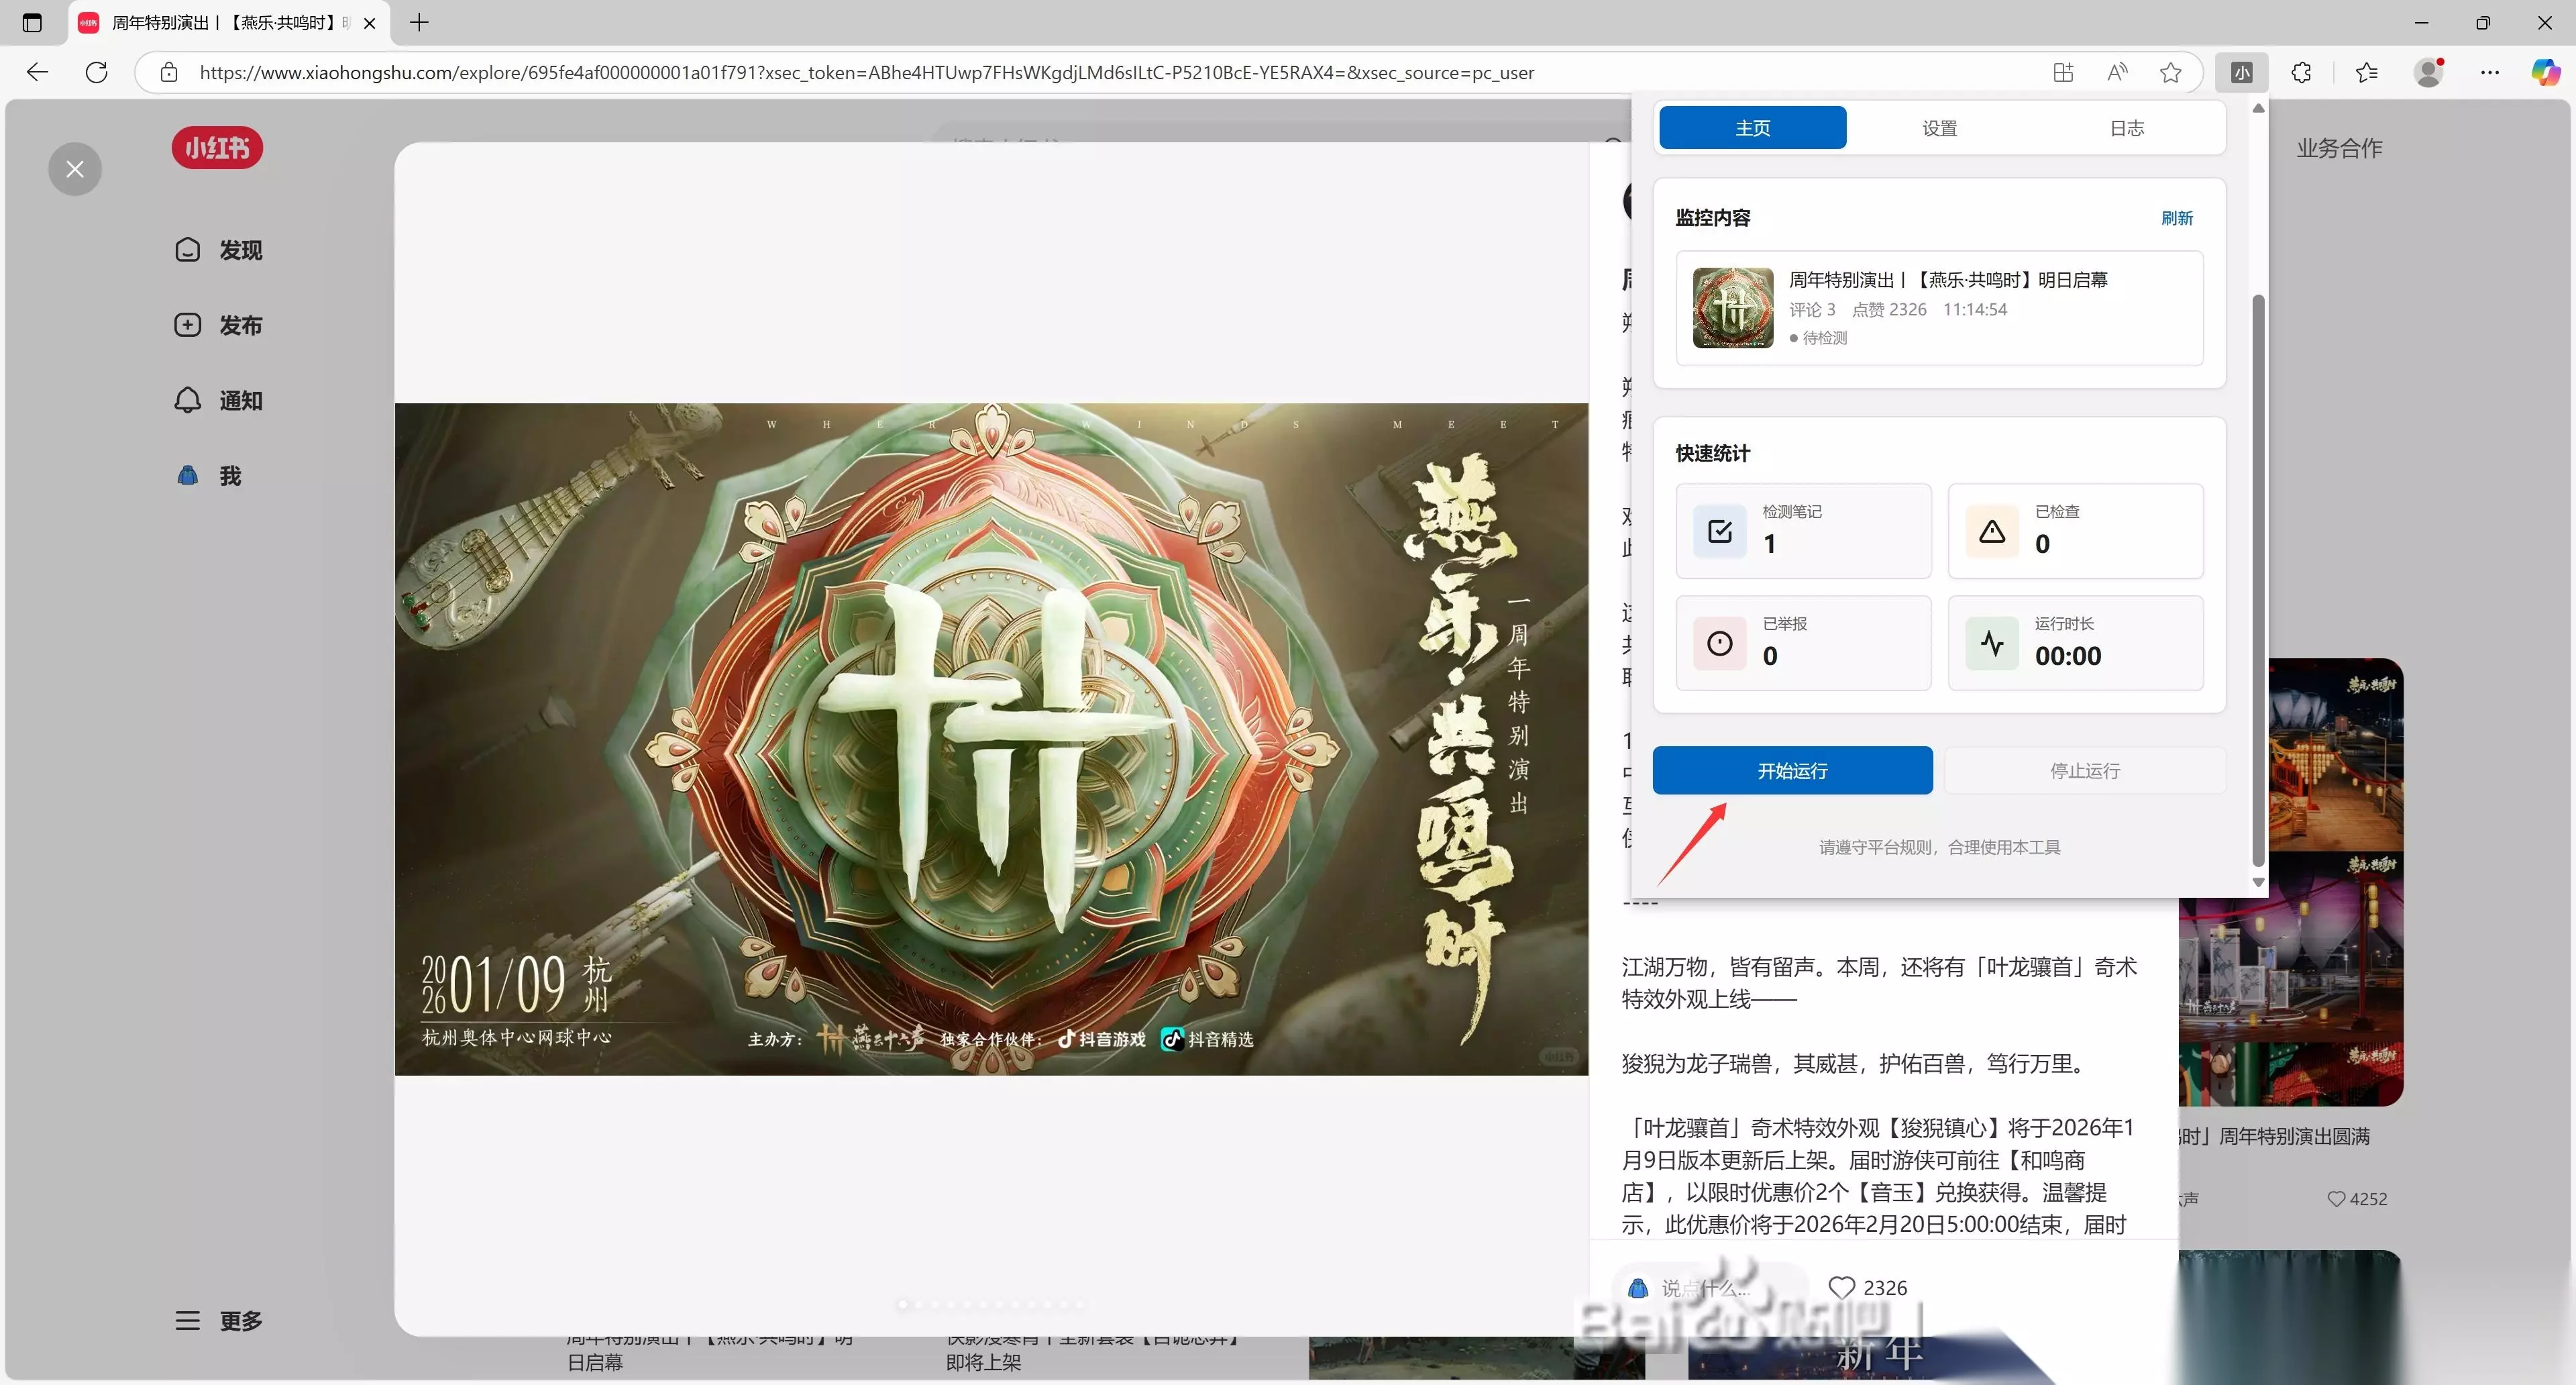Open the Copilot icon

pos(2546,72)
